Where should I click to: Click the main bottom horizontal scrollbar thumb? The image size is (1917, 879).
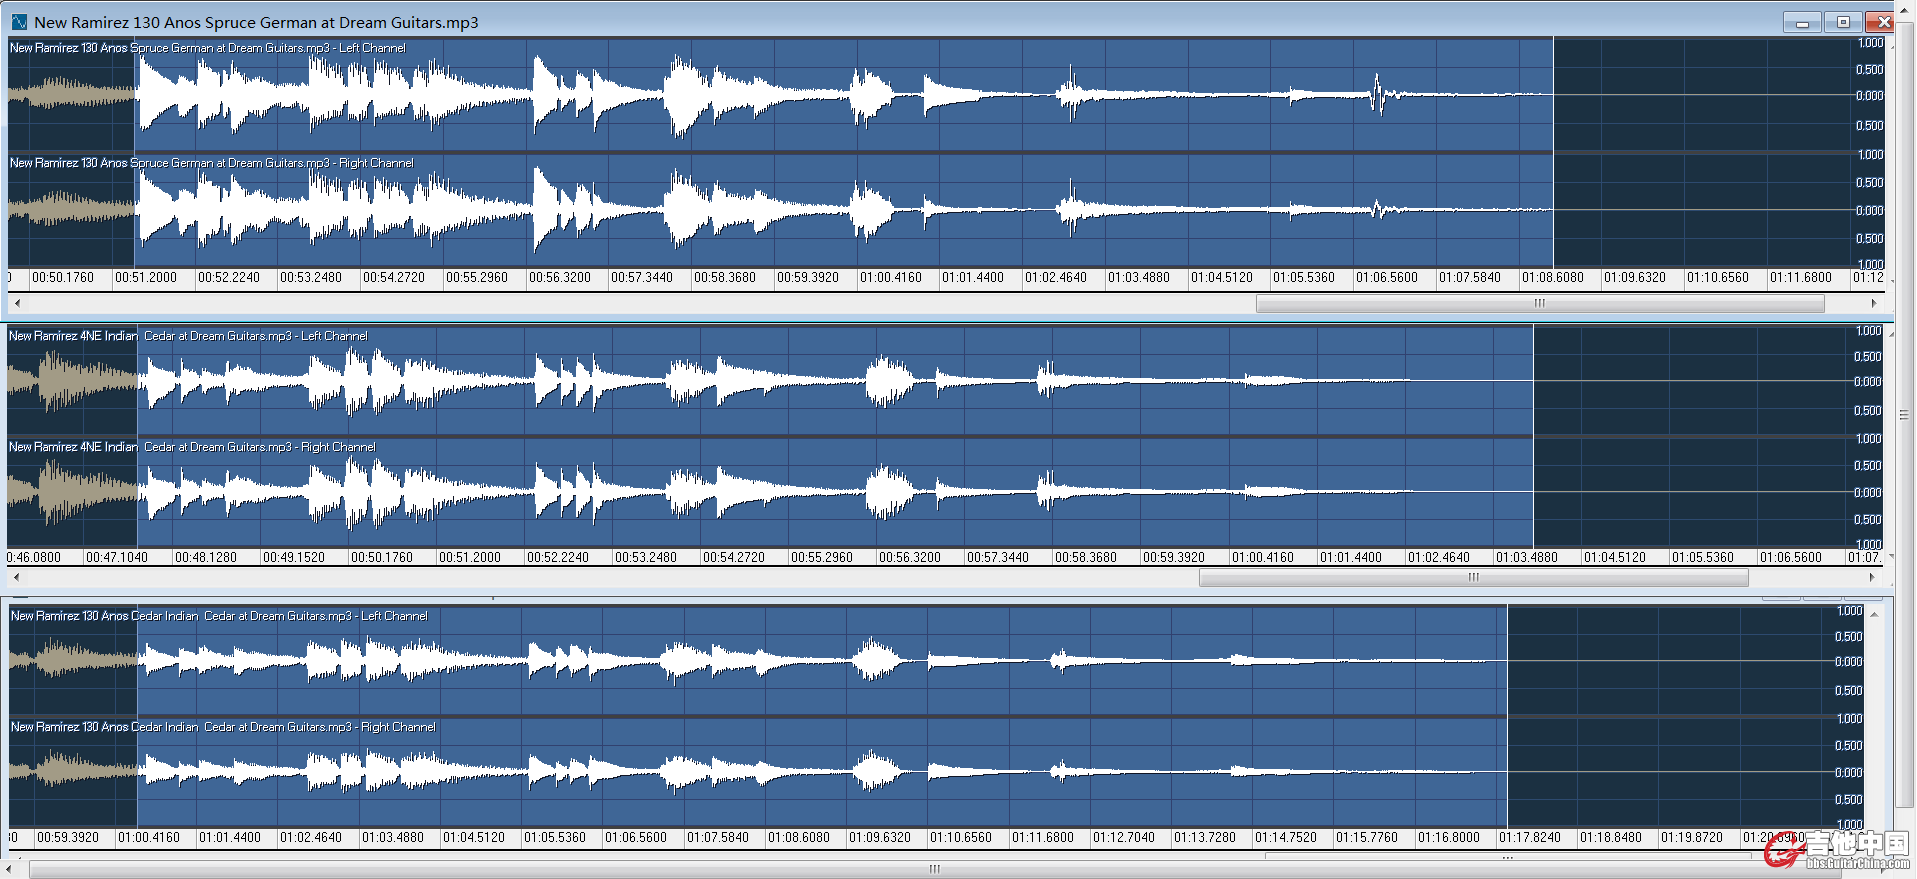pos(934,869)
